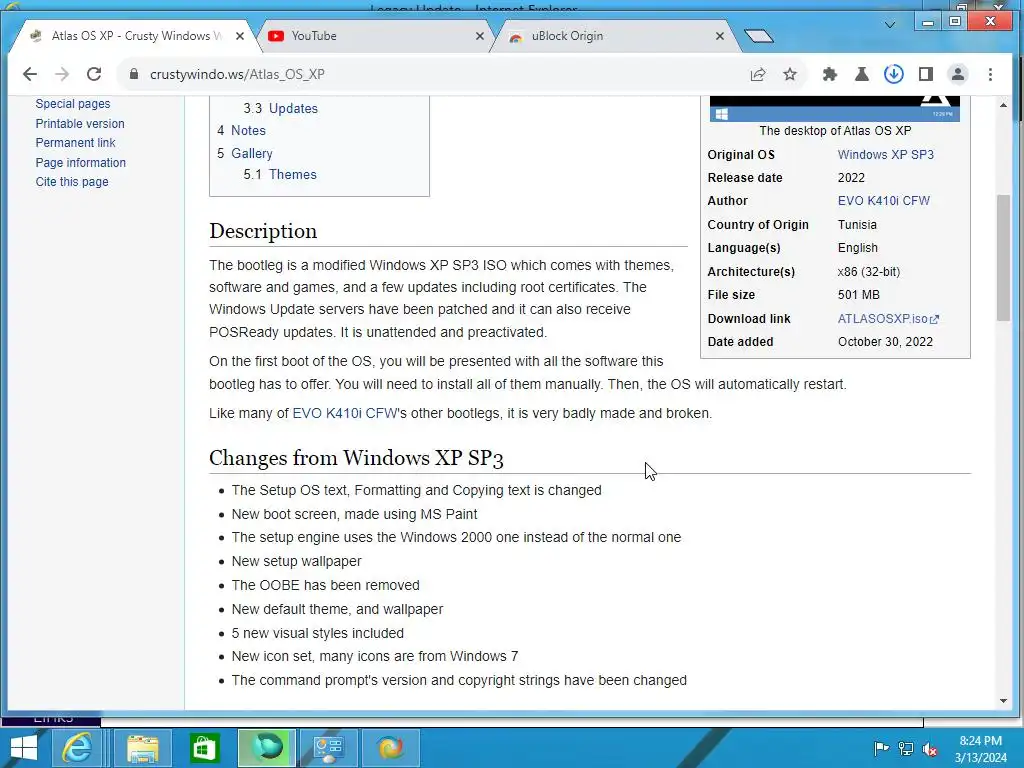Reload the current page
Screen dimensions: 1024x768
pos(94,74)
